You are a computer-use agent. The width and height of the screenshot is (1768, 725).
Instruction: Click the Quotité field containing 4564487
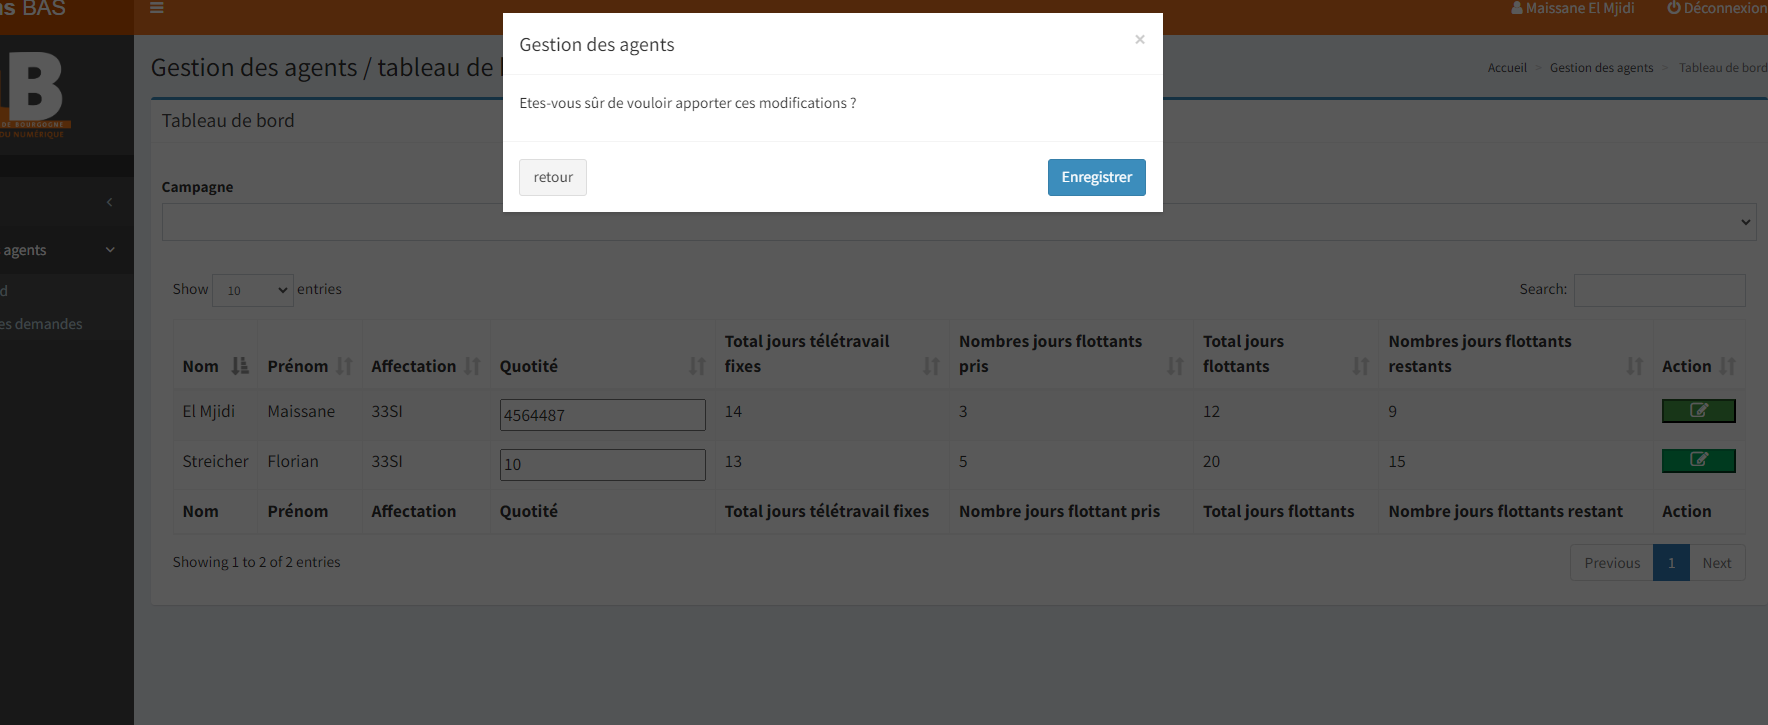click(x=602, y=415)
